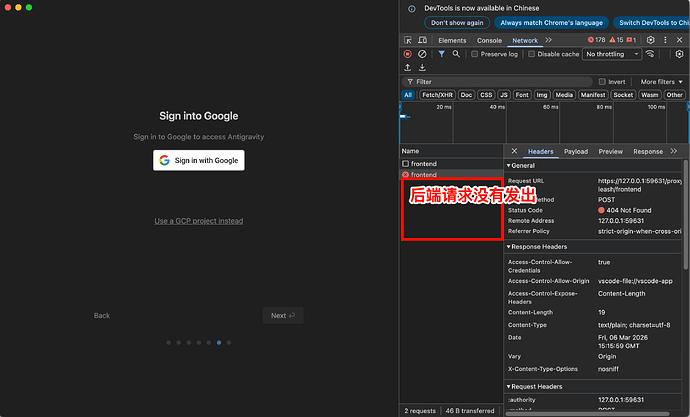Click the Next button
Viewport: 690px width, 417px height.
(283, 316)
